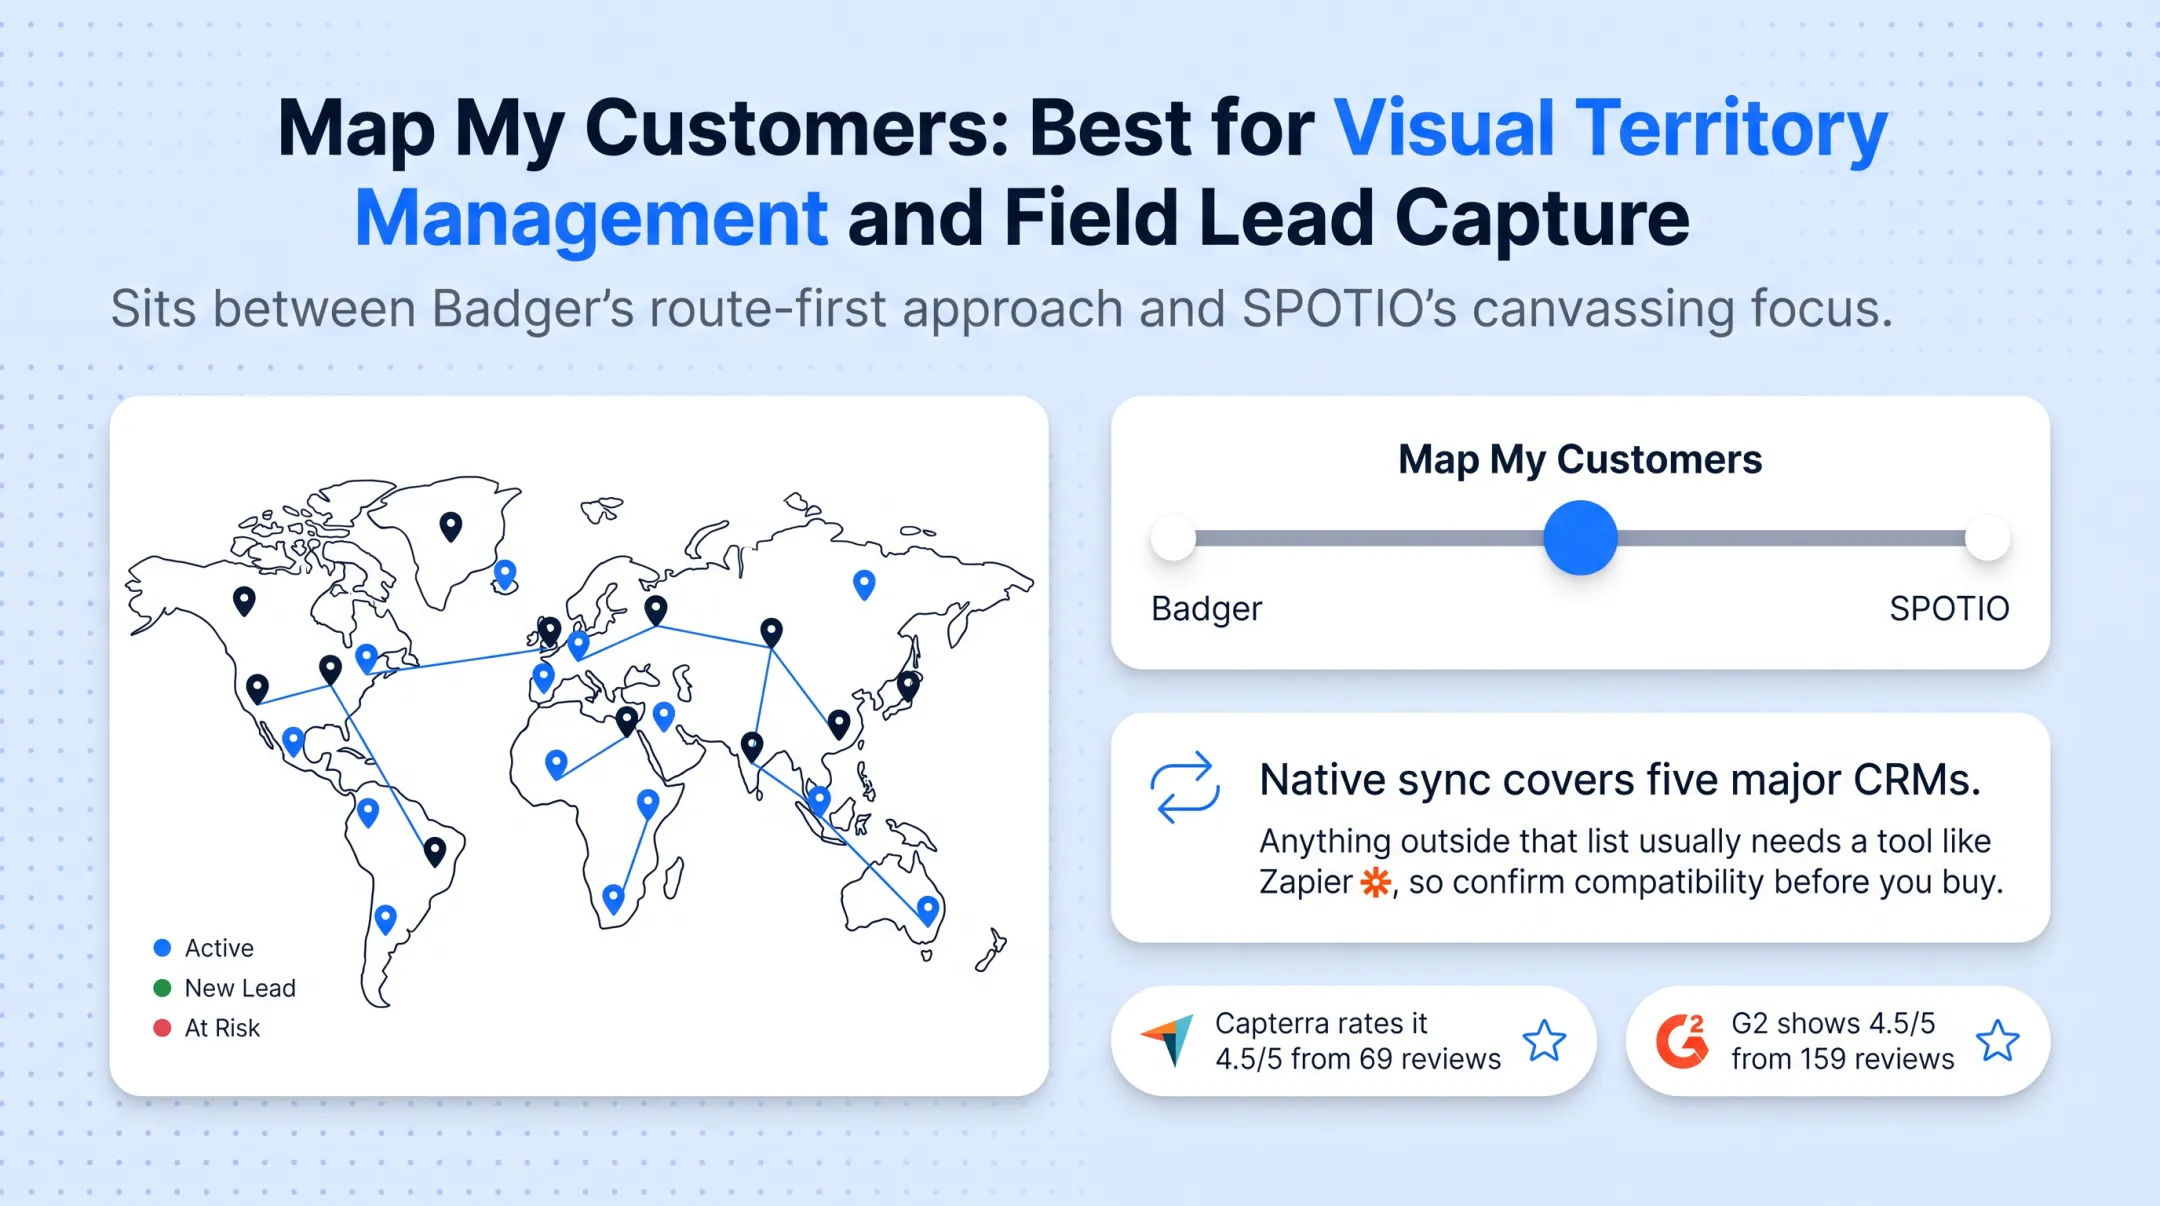Click the star icon in the G2 card
Image resolution: width=2160 pixels, height=1206 pixels.
point(1998,1041)
